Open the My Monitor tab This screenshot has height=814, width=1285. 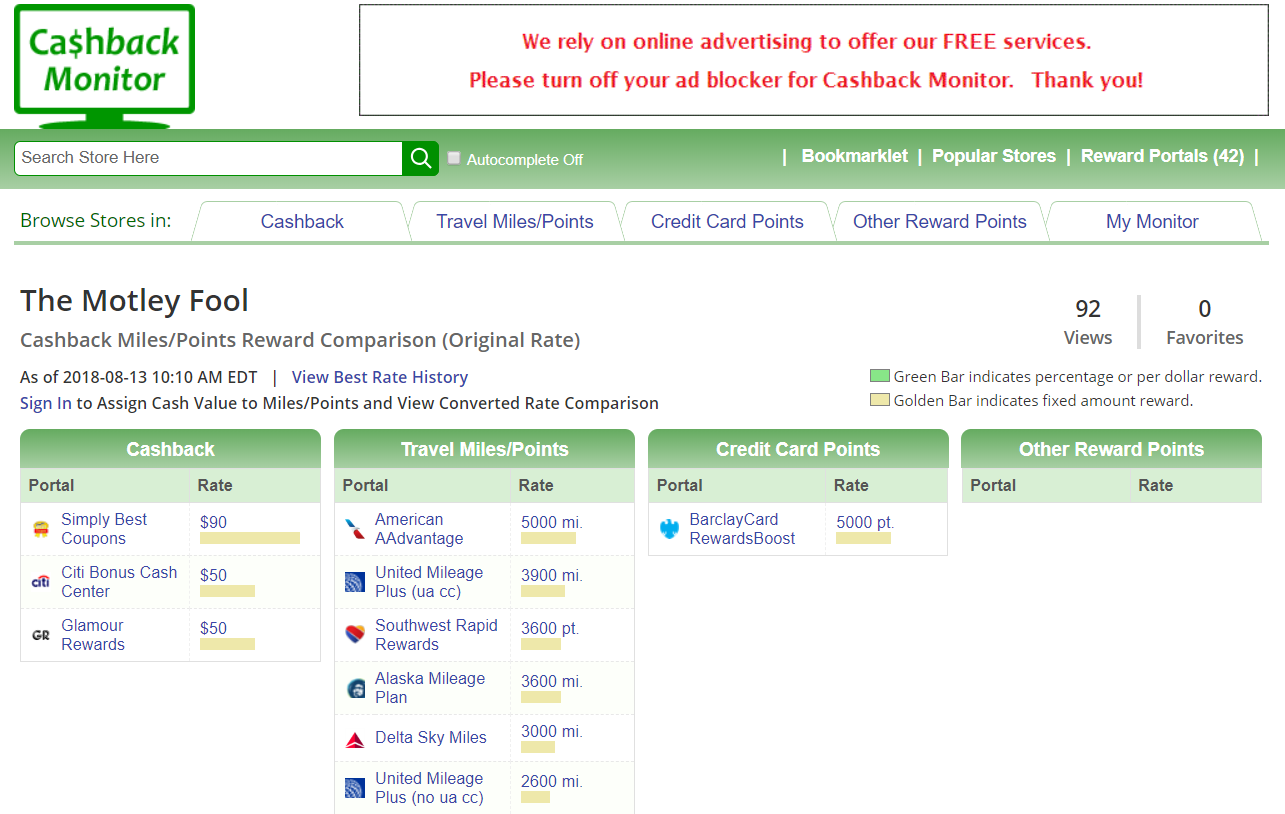[1152, 222]
